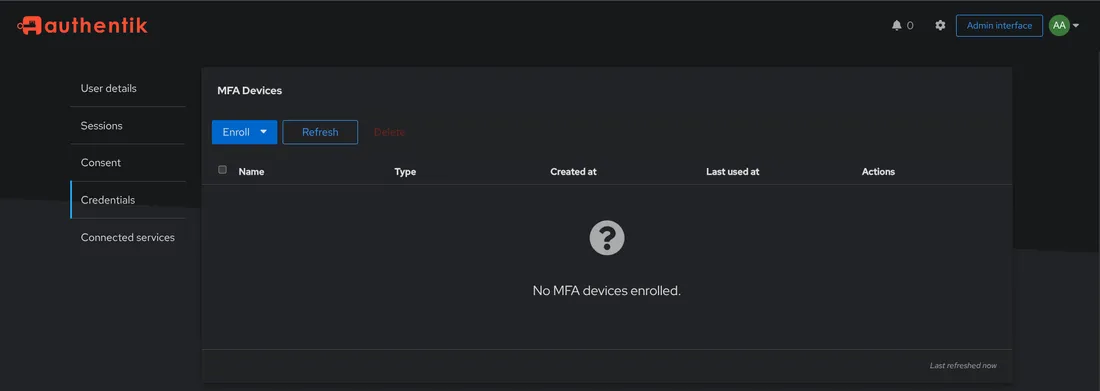
Task: Click the Name column header
Action: click(251, 171)
